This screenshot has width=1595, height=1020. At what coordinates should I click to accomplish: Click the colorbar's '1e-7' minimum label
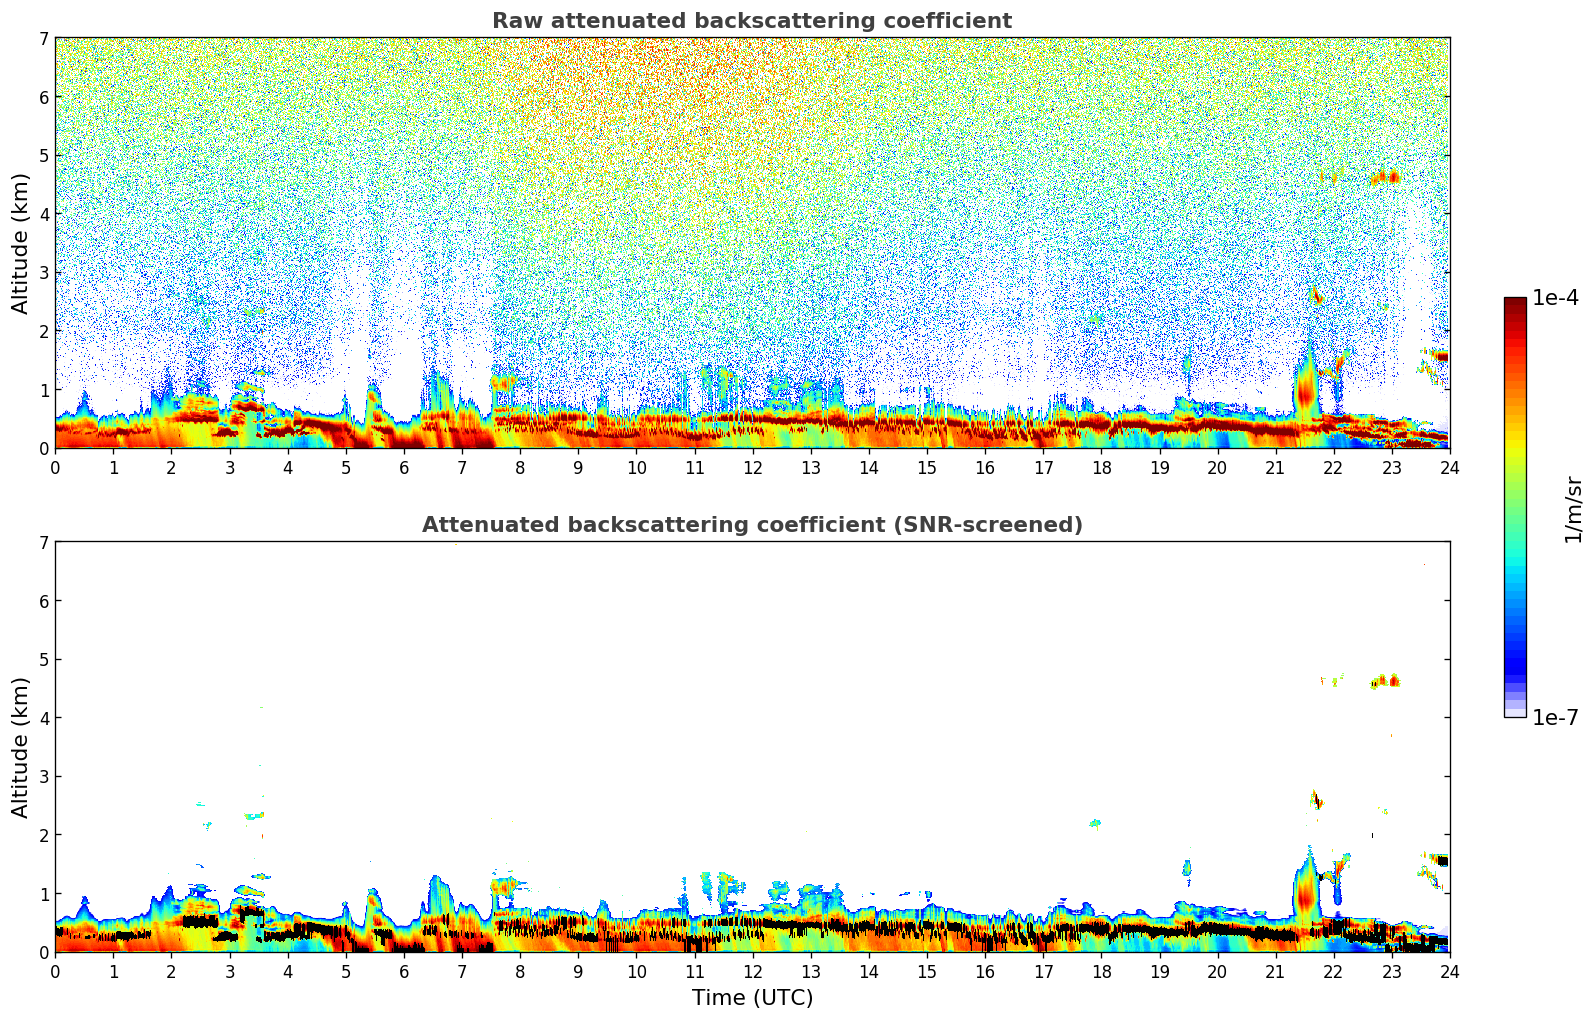pyautogui.click(x=1555, y=718)
